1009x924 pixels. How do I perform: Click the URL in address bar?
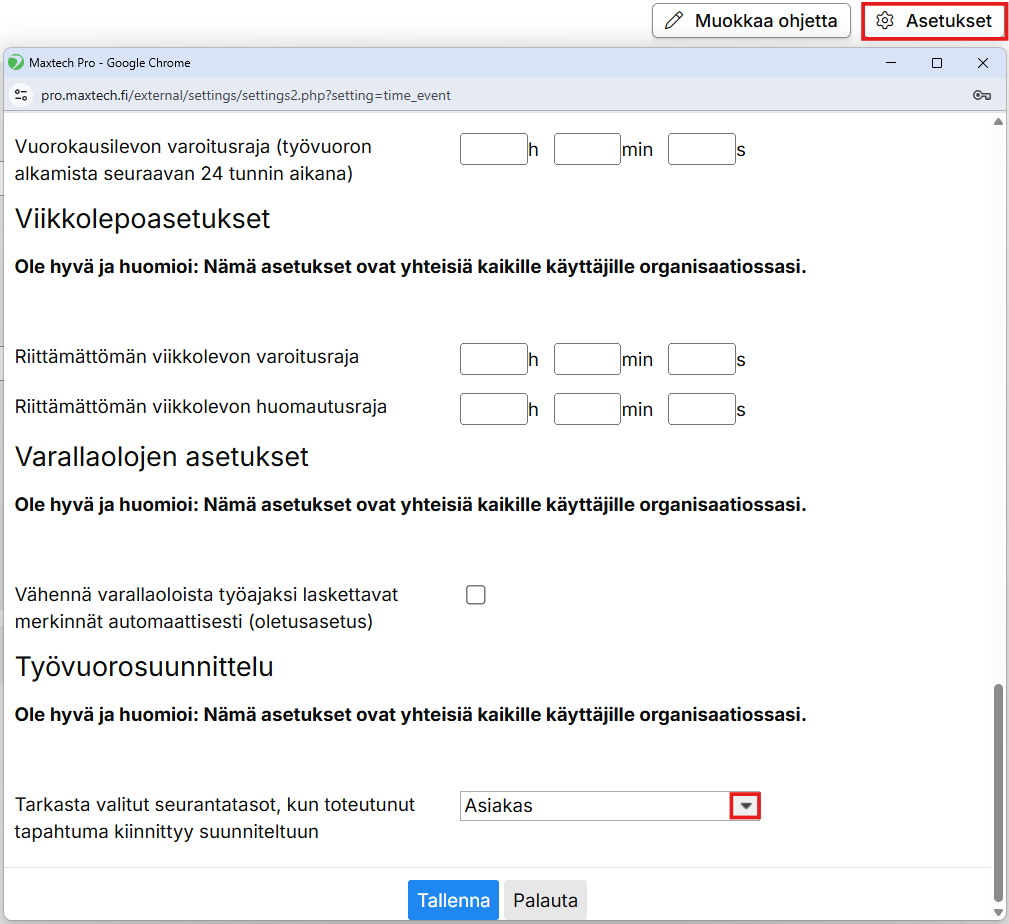[x=245, y=95]
